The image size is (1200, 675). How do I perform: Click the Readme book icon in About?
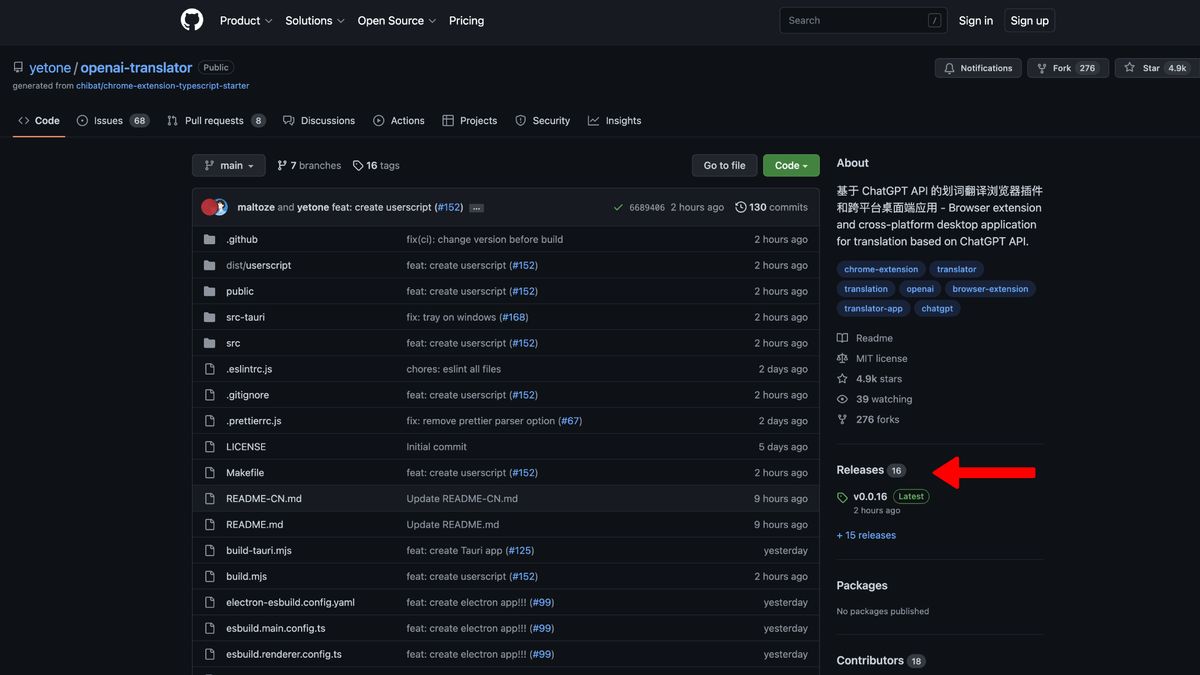pyautogui.click(x=841, y=337)
